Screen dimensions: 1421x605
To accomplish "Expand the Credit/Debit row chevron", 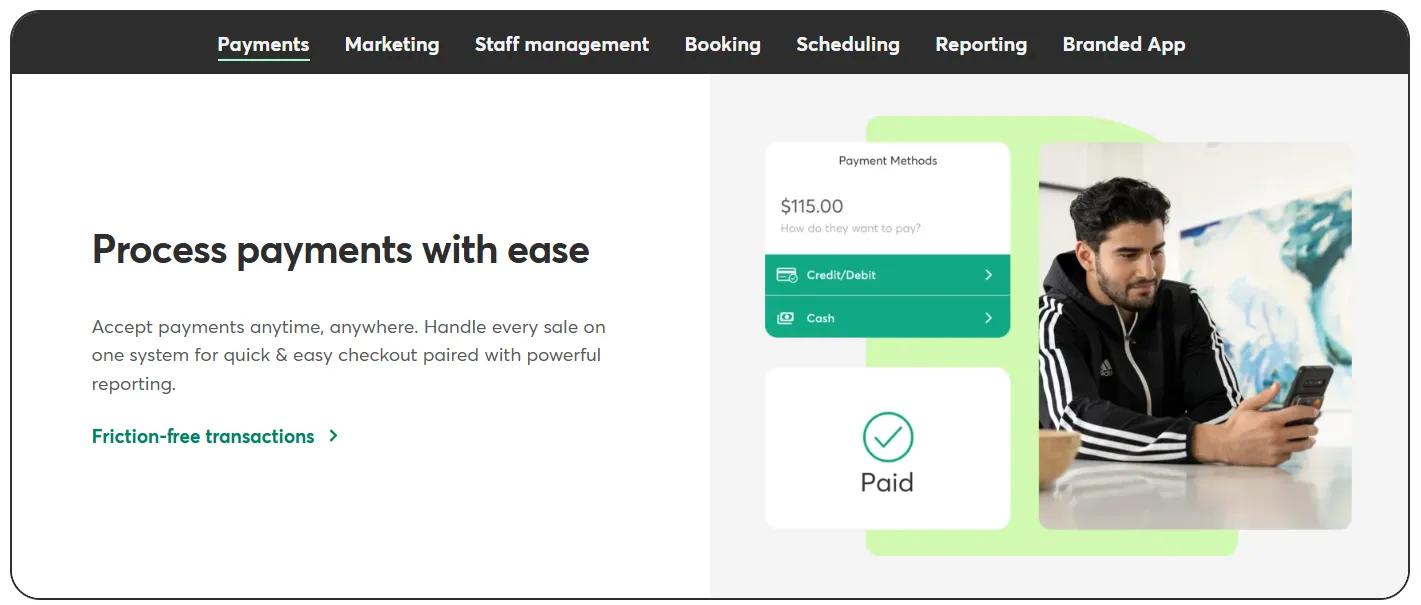I will (x=988, y=275).
